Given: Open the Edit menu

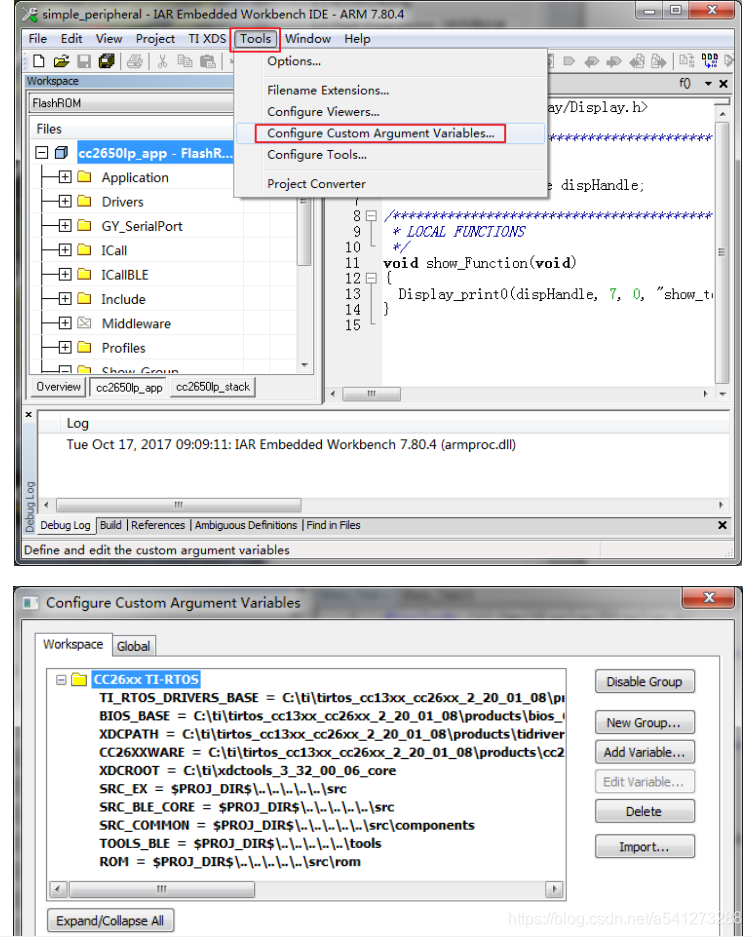Looking at the screenshot, I should coord(71,39).
